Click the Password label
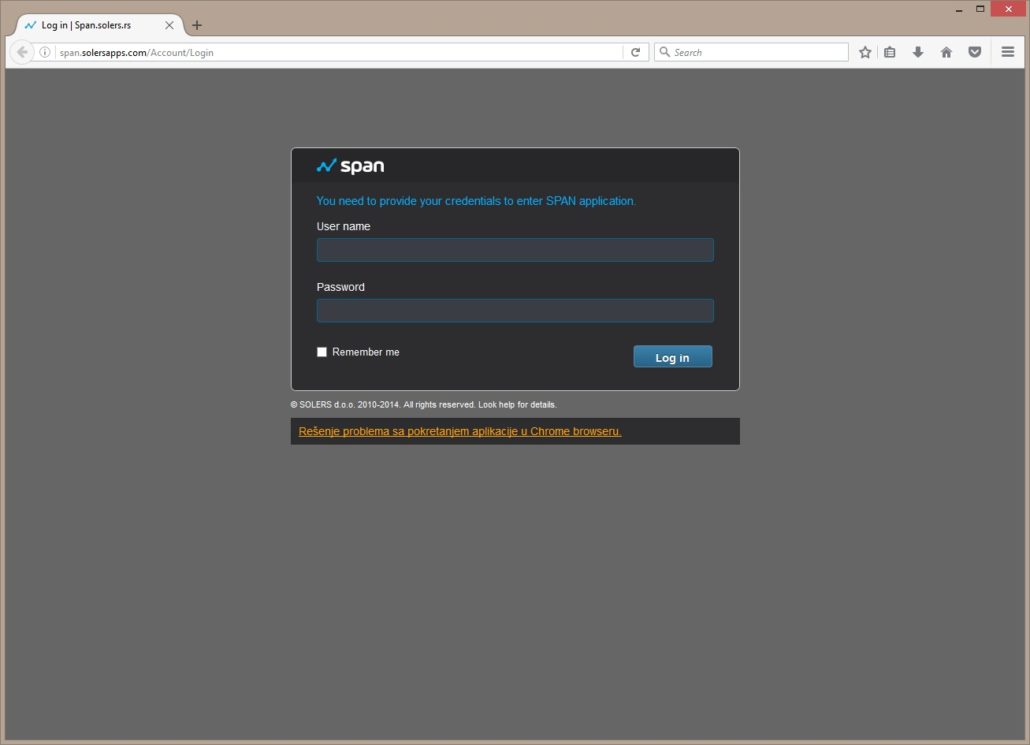Image resolution: width=1030 pixels, height=745 pixels. (340, 287)
